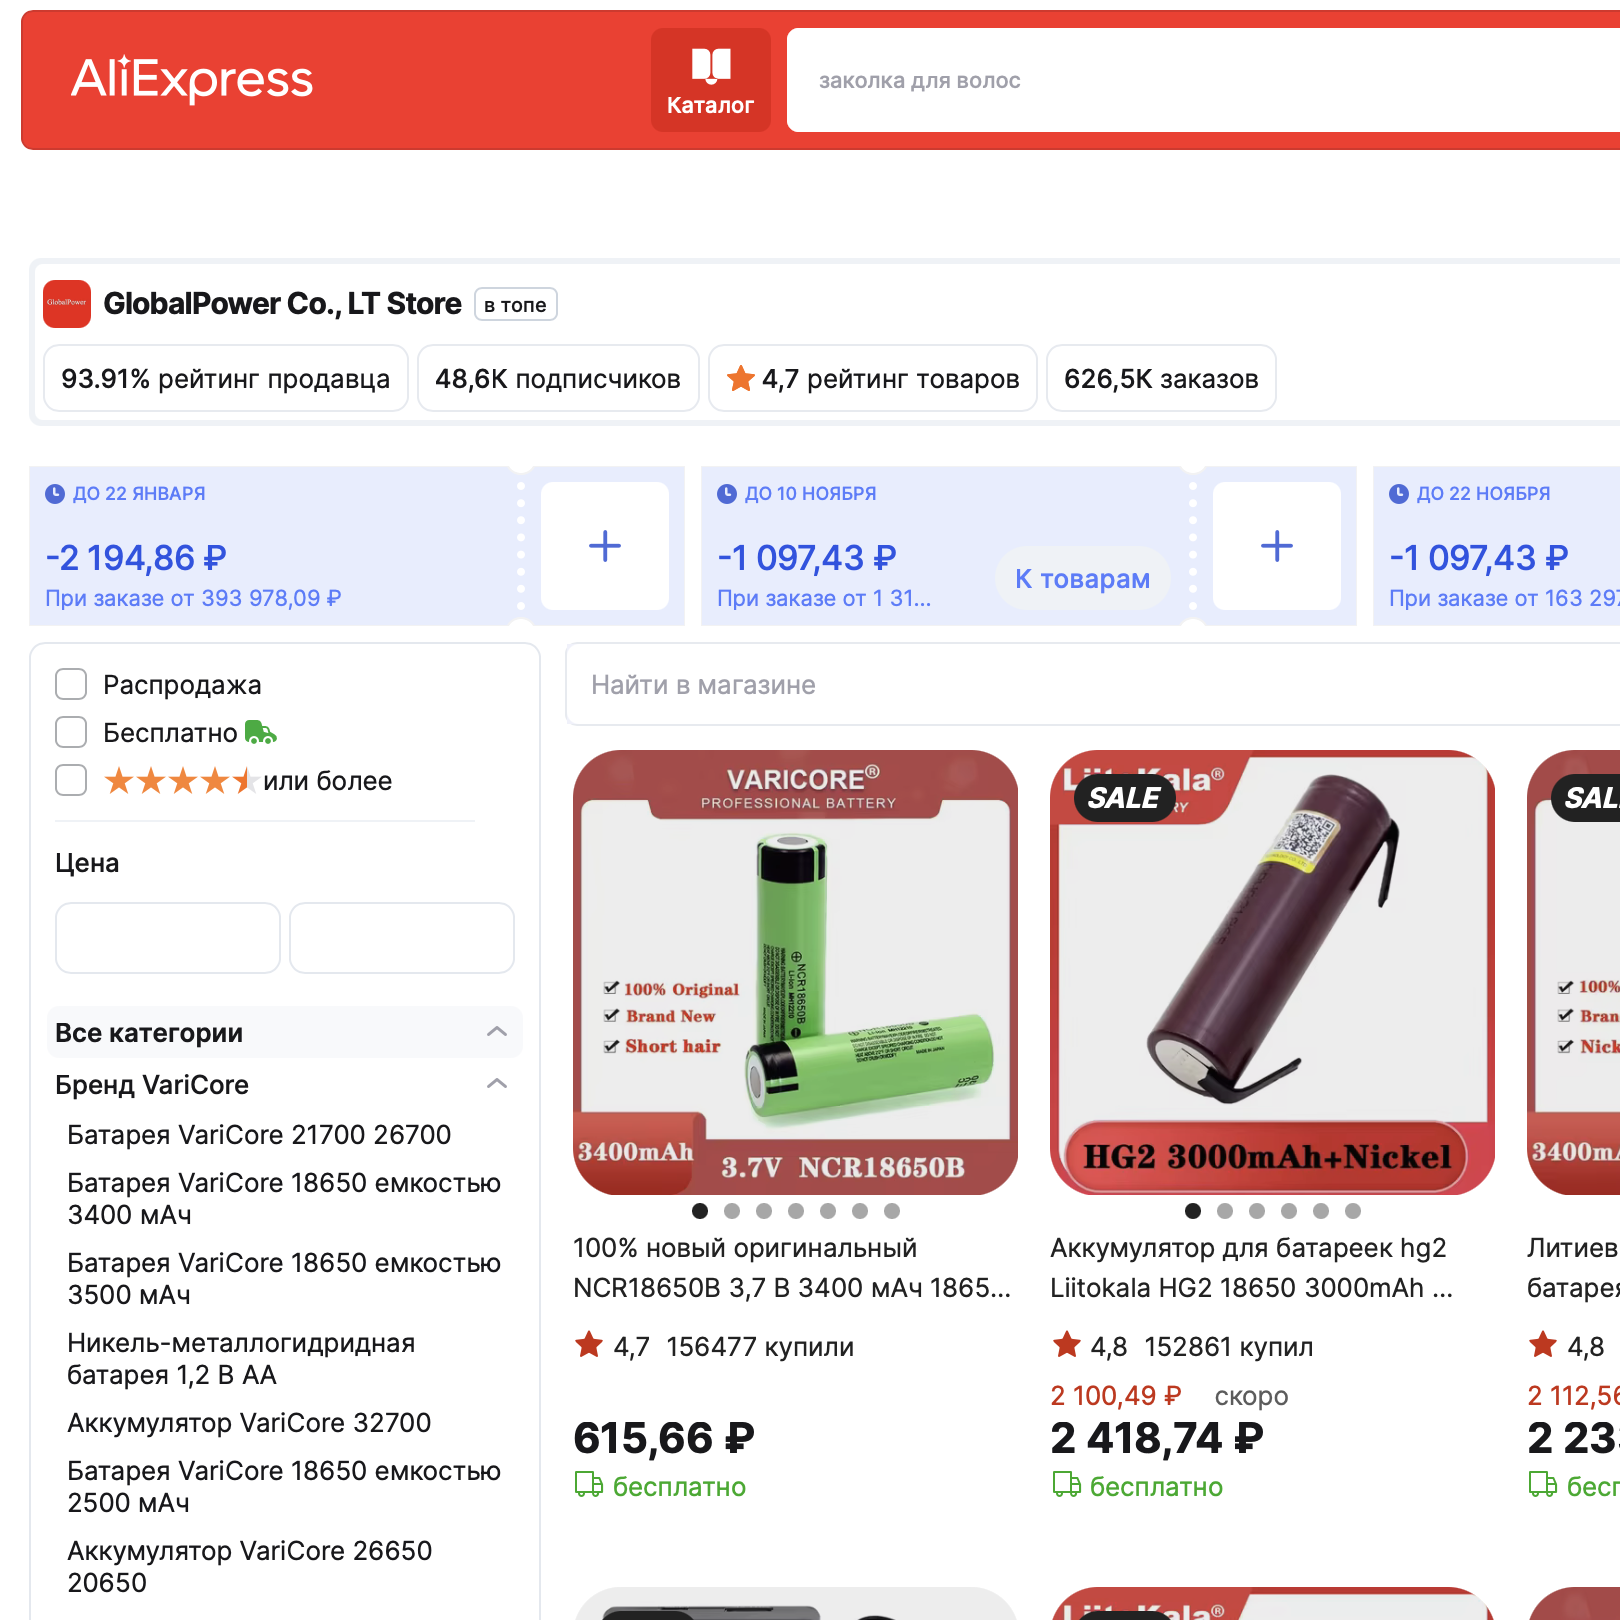Enable the Распродажа checkbox
Screen dimensions: 1620x1620
click(71, 685)
